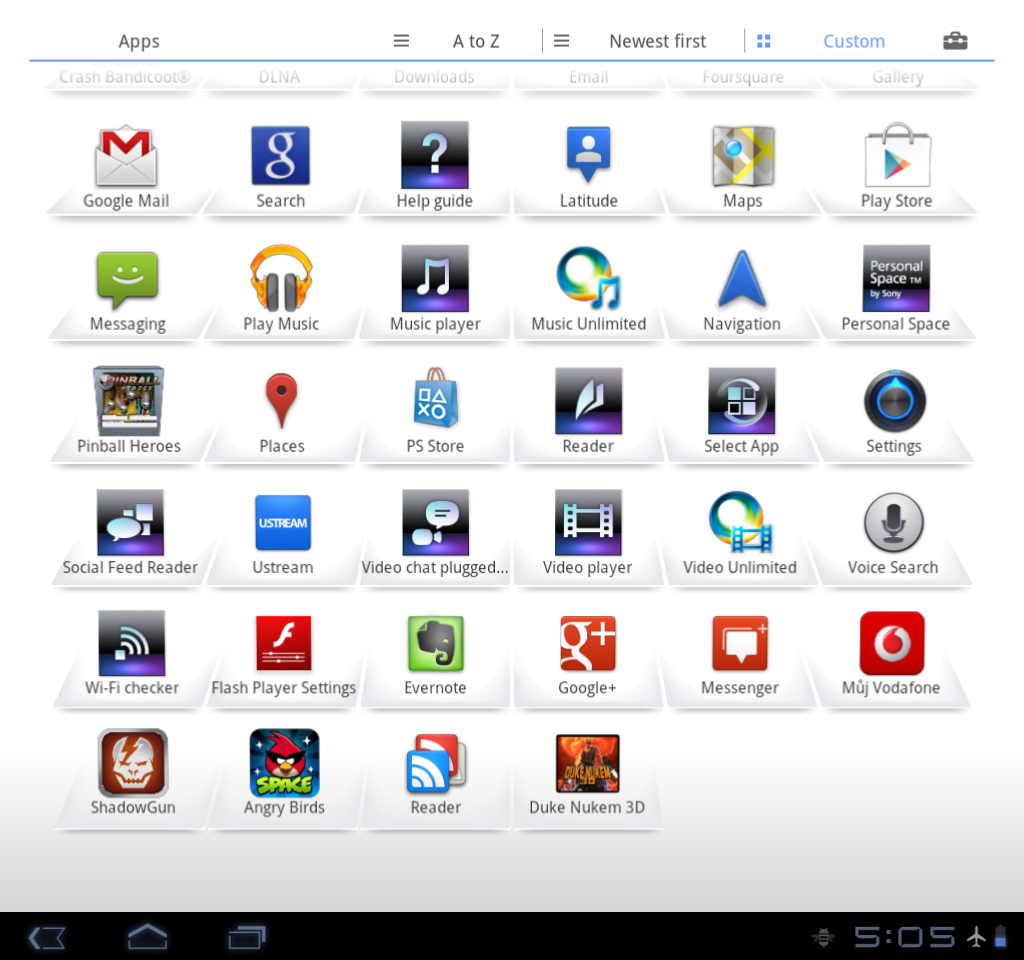Image resolution: width=1024 pixels, height=960 pixels.
Task: Launch Angry Birds
Action: click(x=282, y=763)
